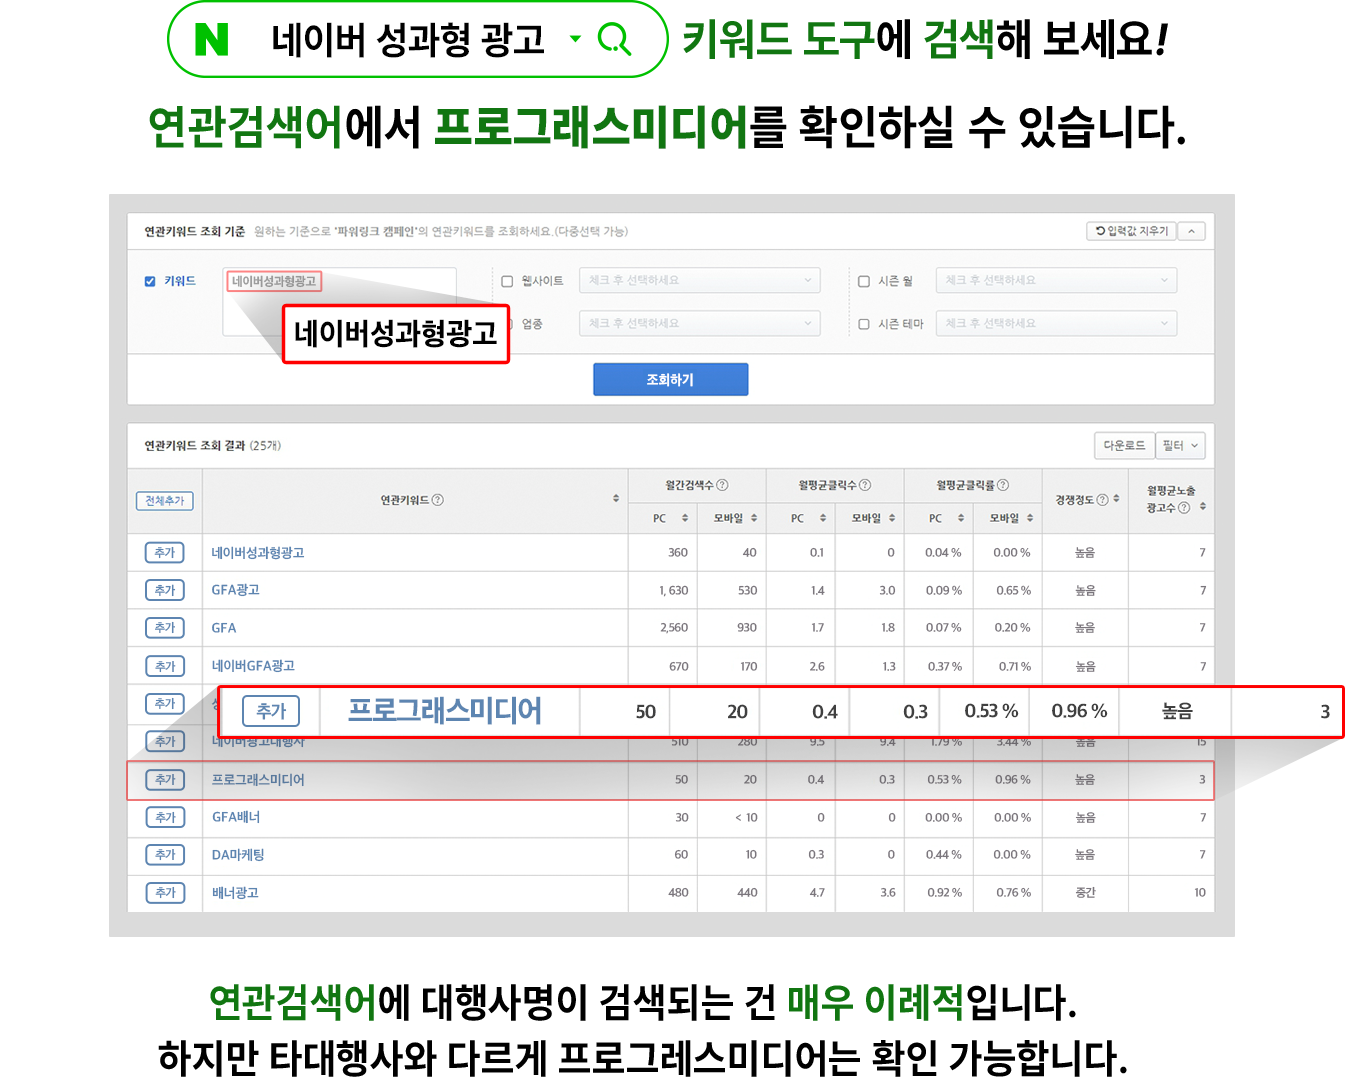The width and height of the screenshot is (1345, 1077).
Task: Click 추가 for 프로그래스미디어 in the table
Action: coord(165,780)
